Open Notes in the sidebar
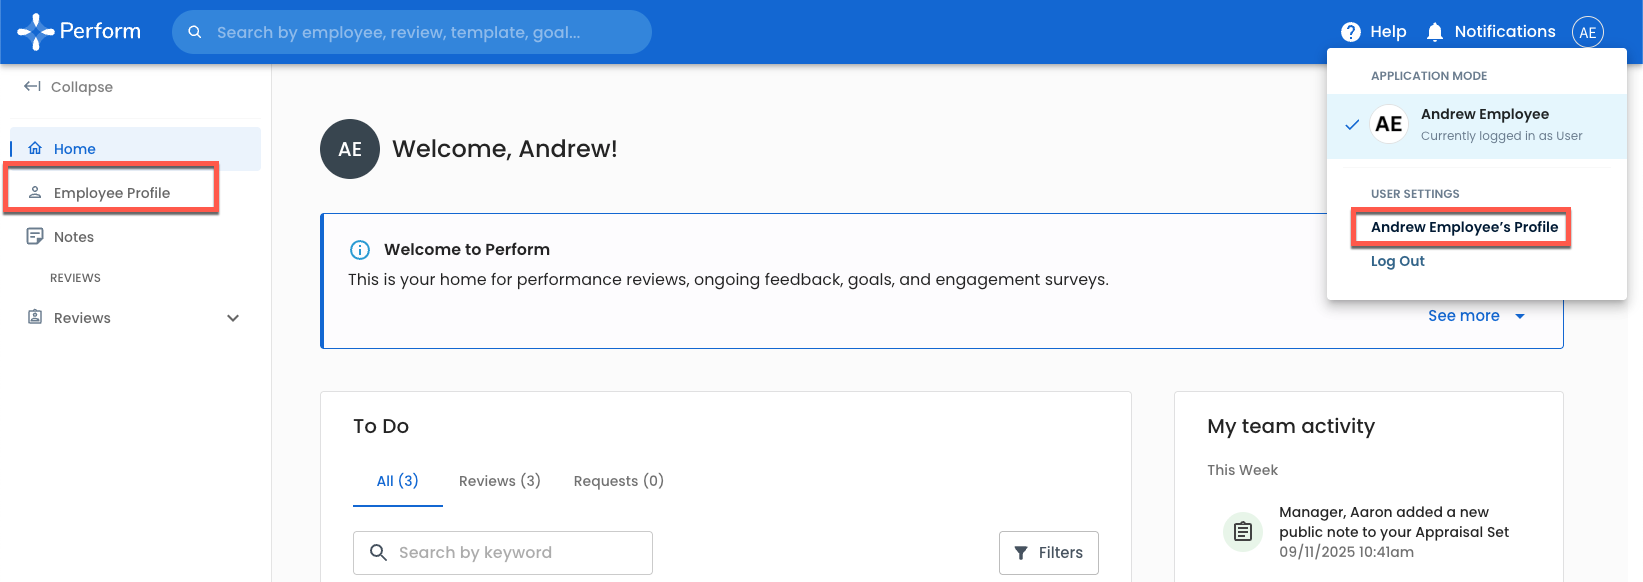The image size is (1643, 582). coord(135,236)
